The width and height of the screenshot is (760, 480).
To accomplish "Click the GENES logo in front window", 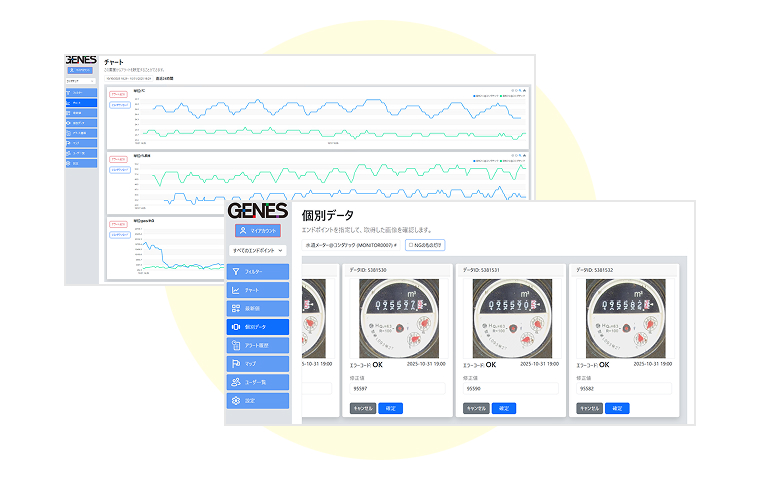I will [x=257, y=211].
